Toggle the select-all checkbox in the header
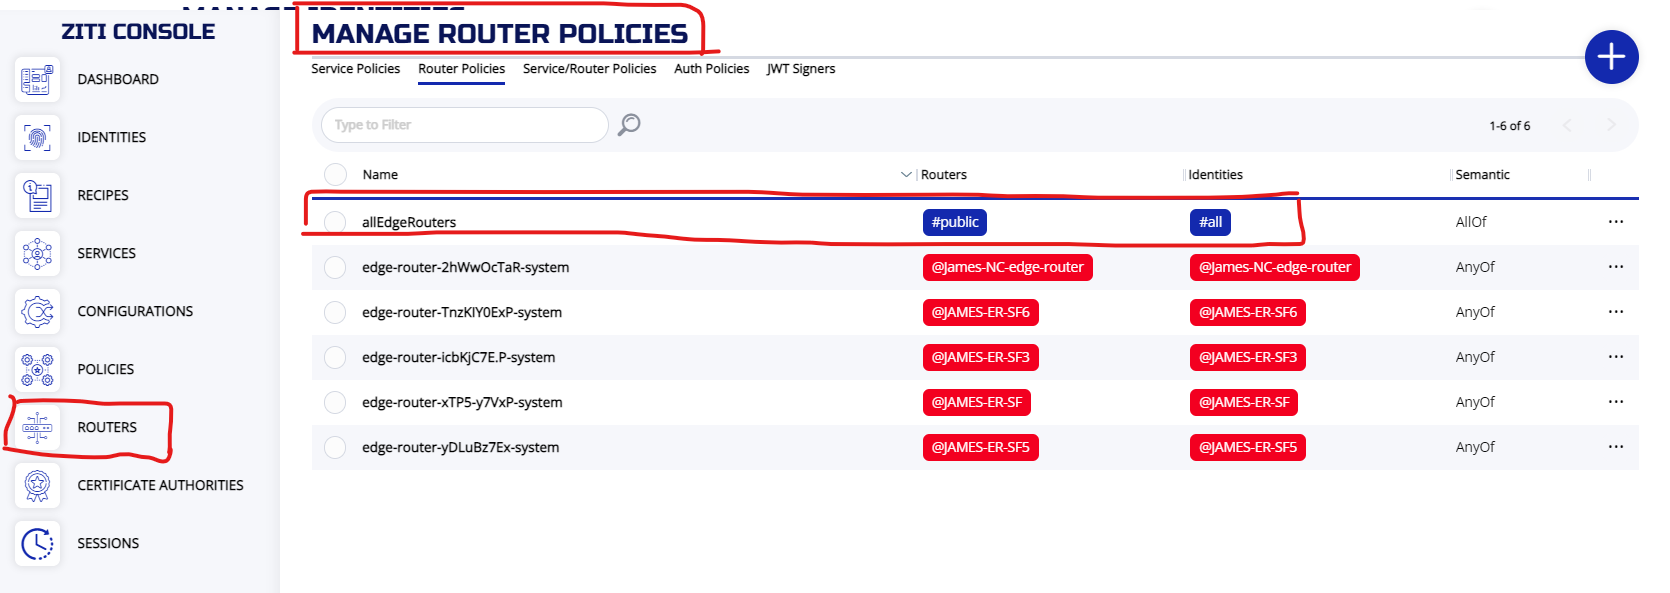The image size is (1670, 593). pyautogui.click(x=336, y=175)
